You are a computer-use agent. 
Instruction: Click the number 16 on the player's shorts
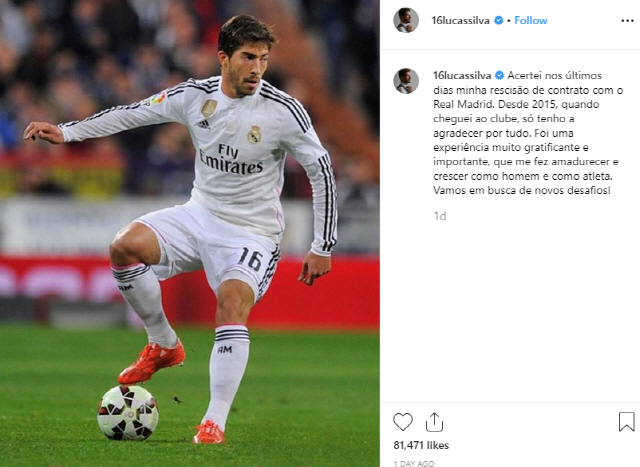click(x=250, y=259)
